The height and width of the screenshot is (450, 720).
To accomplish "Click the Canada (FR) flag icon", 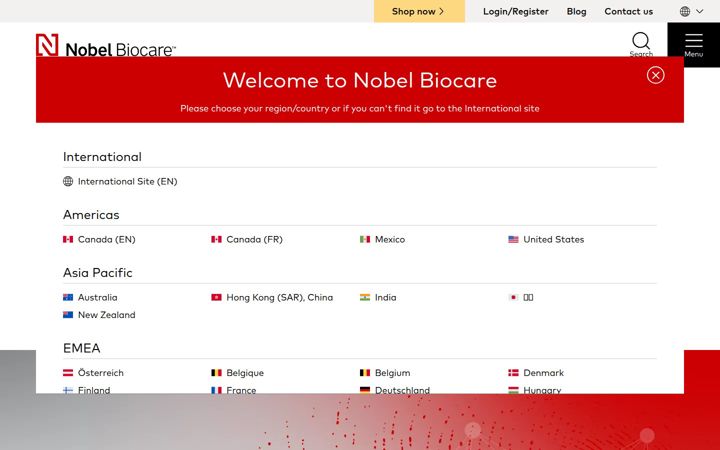I will click(216, 239).
